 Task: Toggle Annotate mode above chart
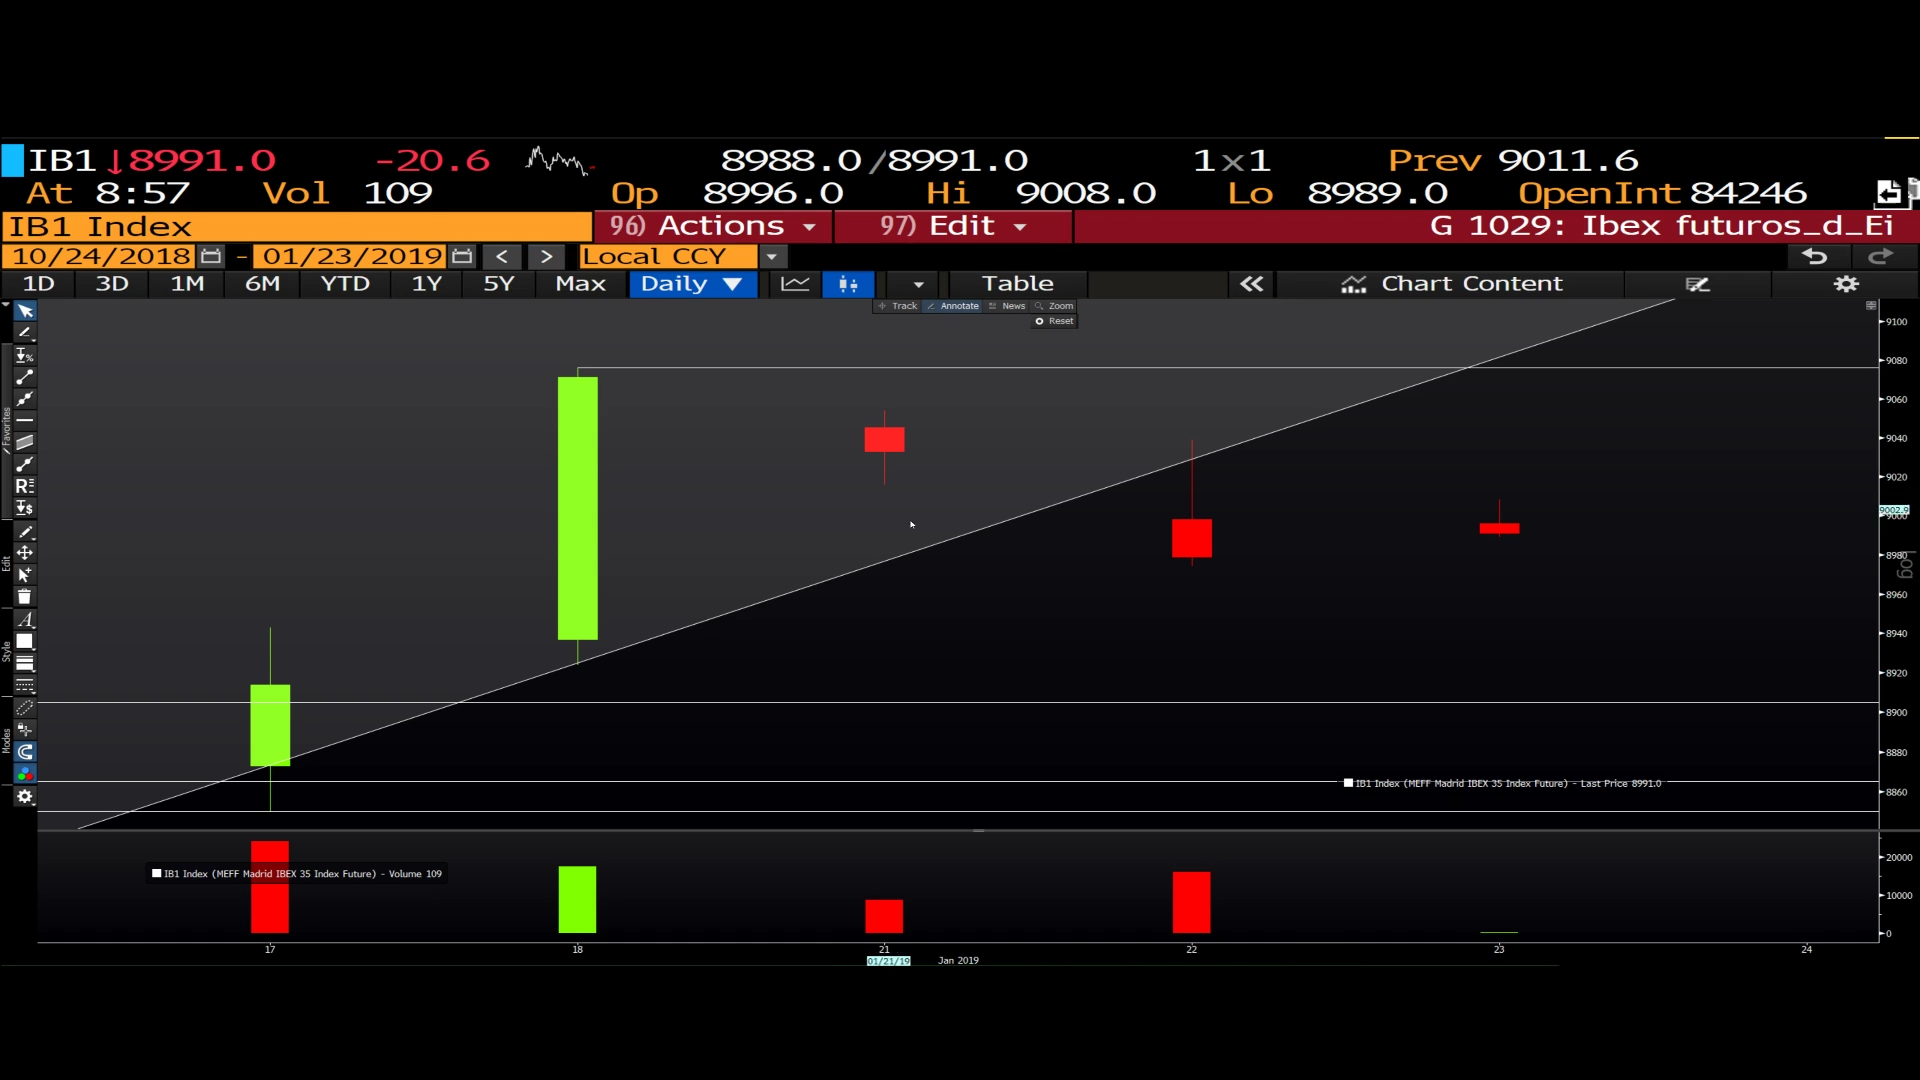953,306
